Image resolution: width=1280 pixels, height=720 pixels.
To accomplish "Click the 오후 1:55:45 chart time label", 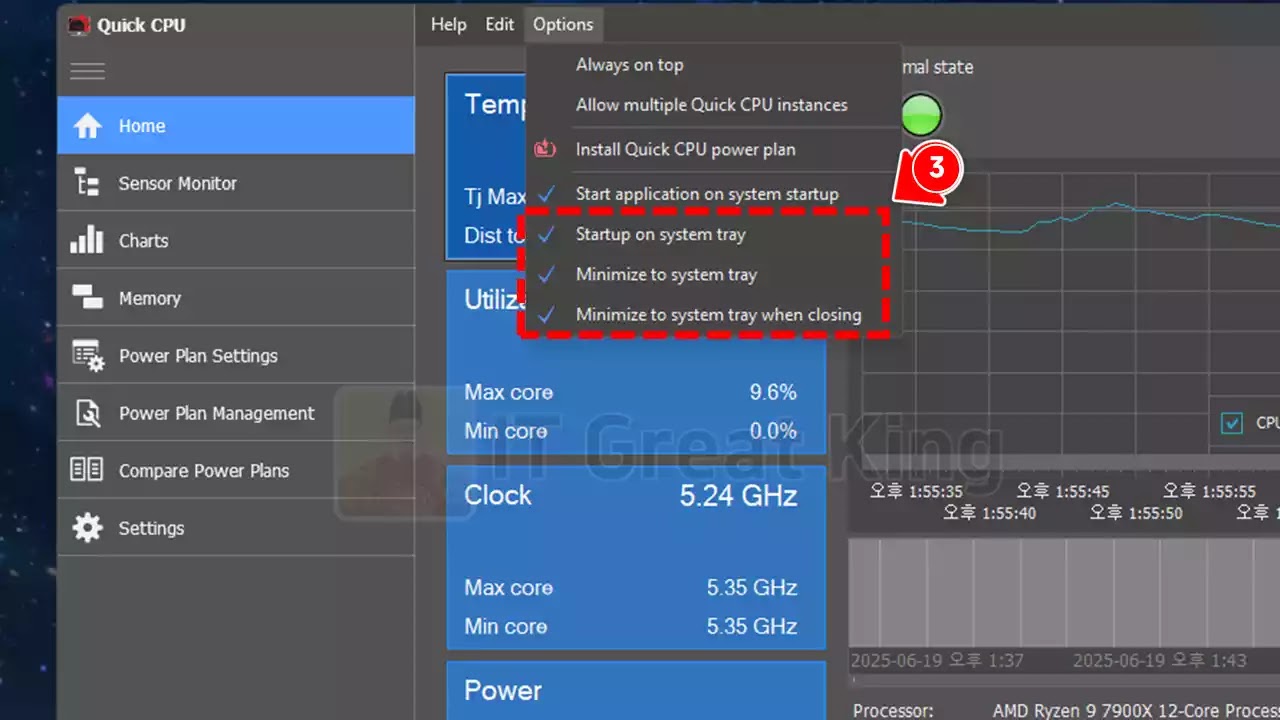I will pyautogui.click(x=1063, y=492).
